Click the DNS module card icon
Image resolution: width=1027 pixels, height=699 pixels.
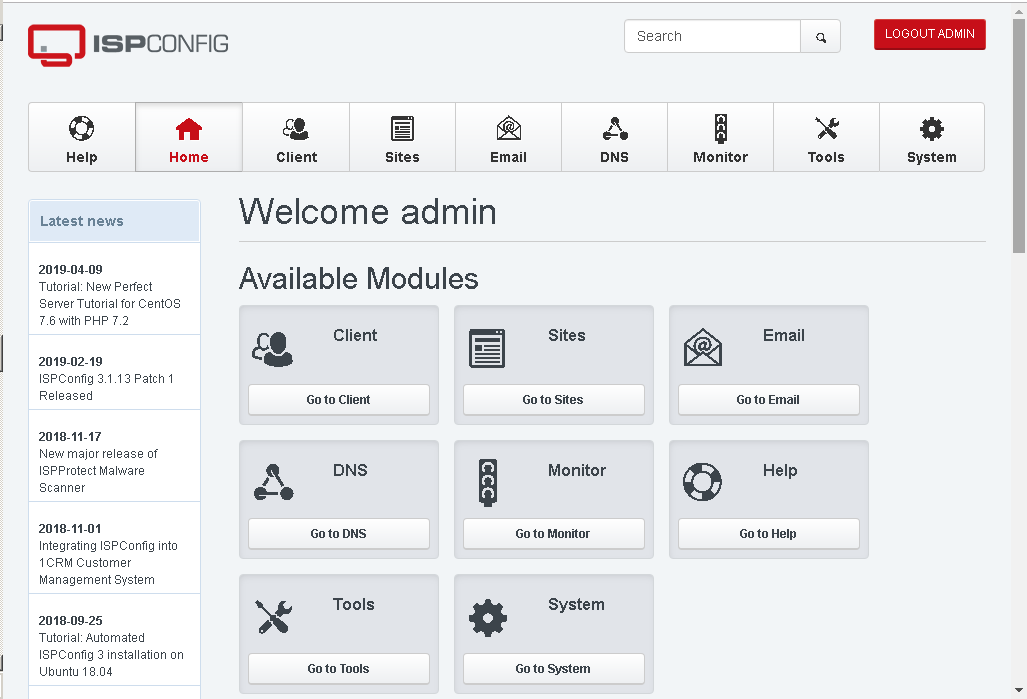coord(274,482)
